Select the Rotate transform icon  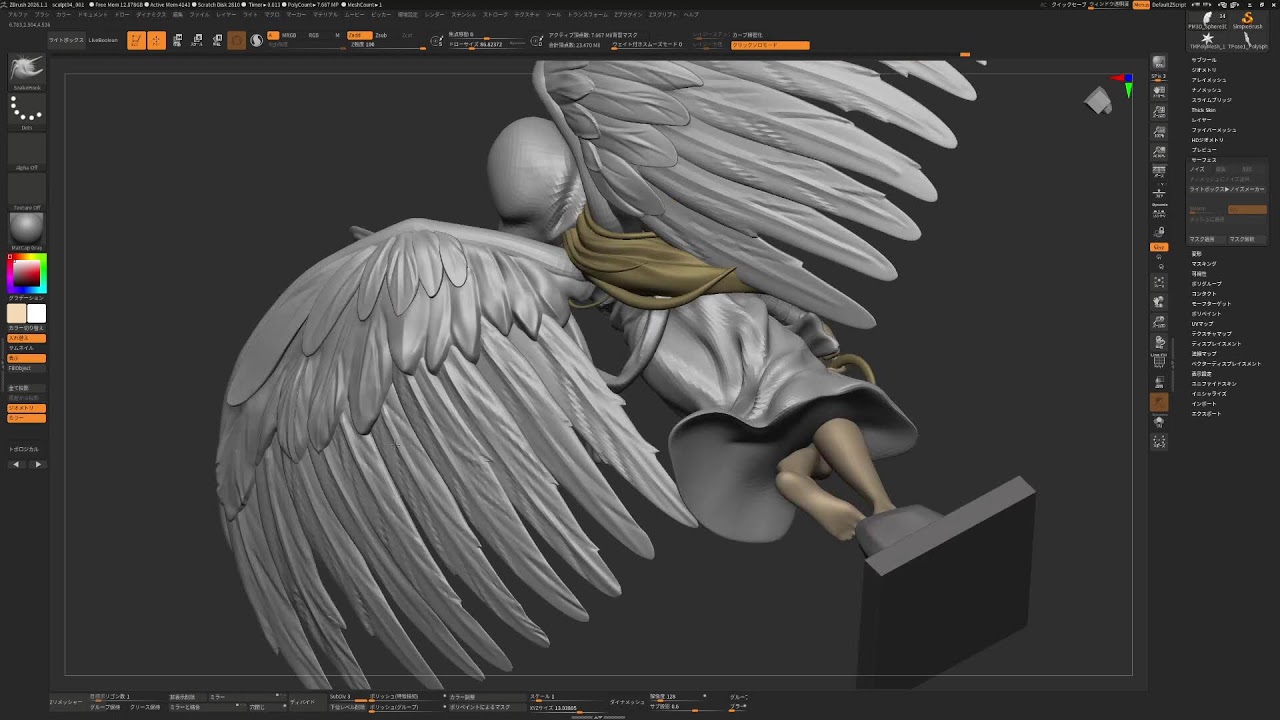(x=217, y=40)
